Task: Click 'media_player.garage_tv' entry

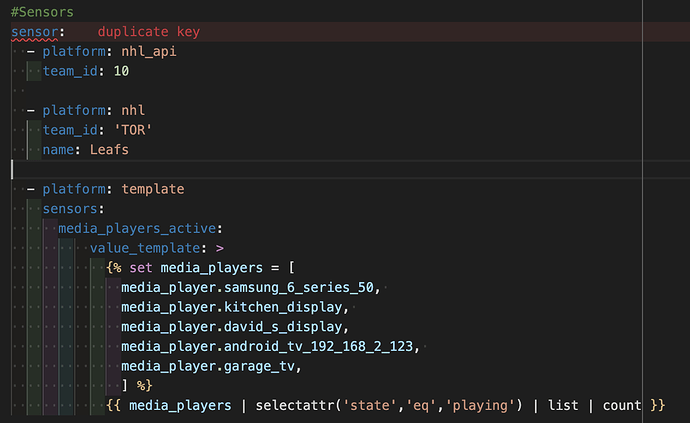Action: click(x=208, y=366)
